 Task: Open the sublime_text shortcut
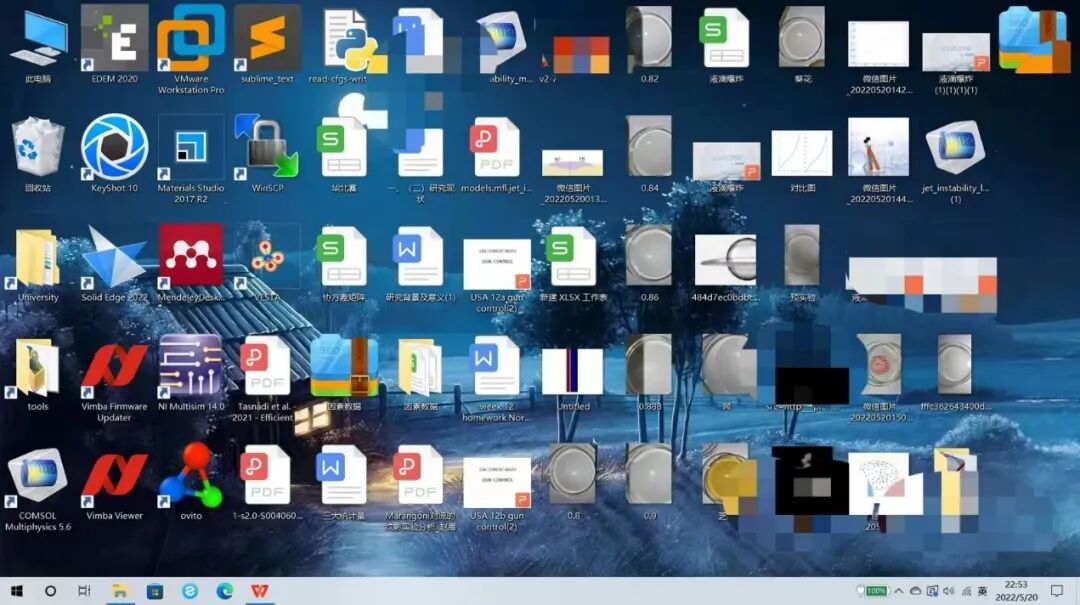click(267, 45)
